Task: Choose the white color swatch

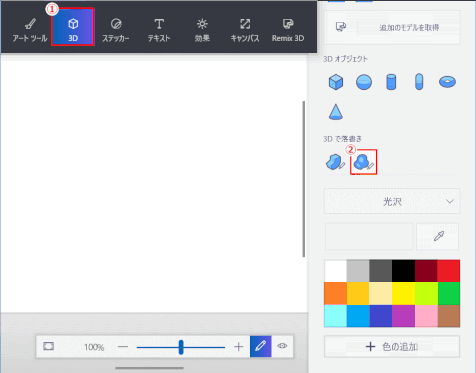Action: coord(335,271)
